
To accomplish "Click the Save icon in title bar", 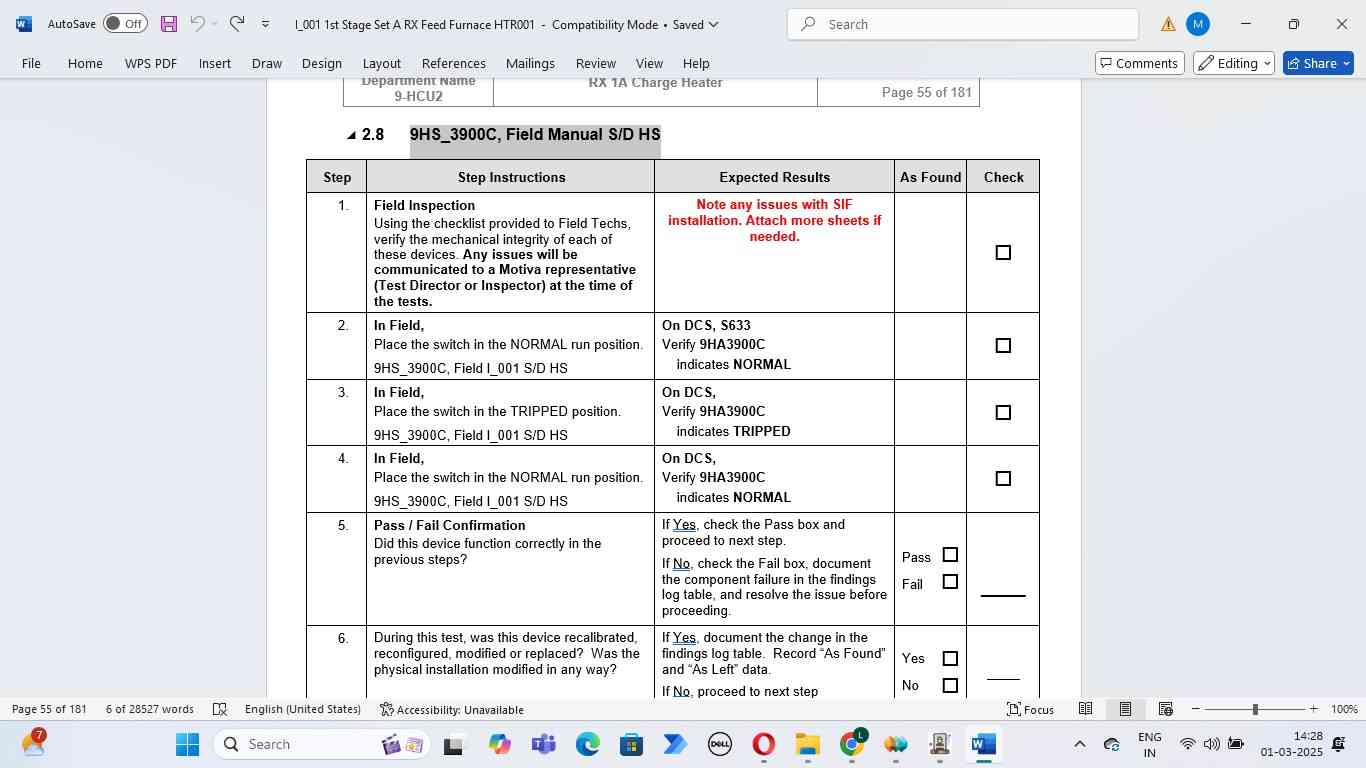I will (168, 24).
